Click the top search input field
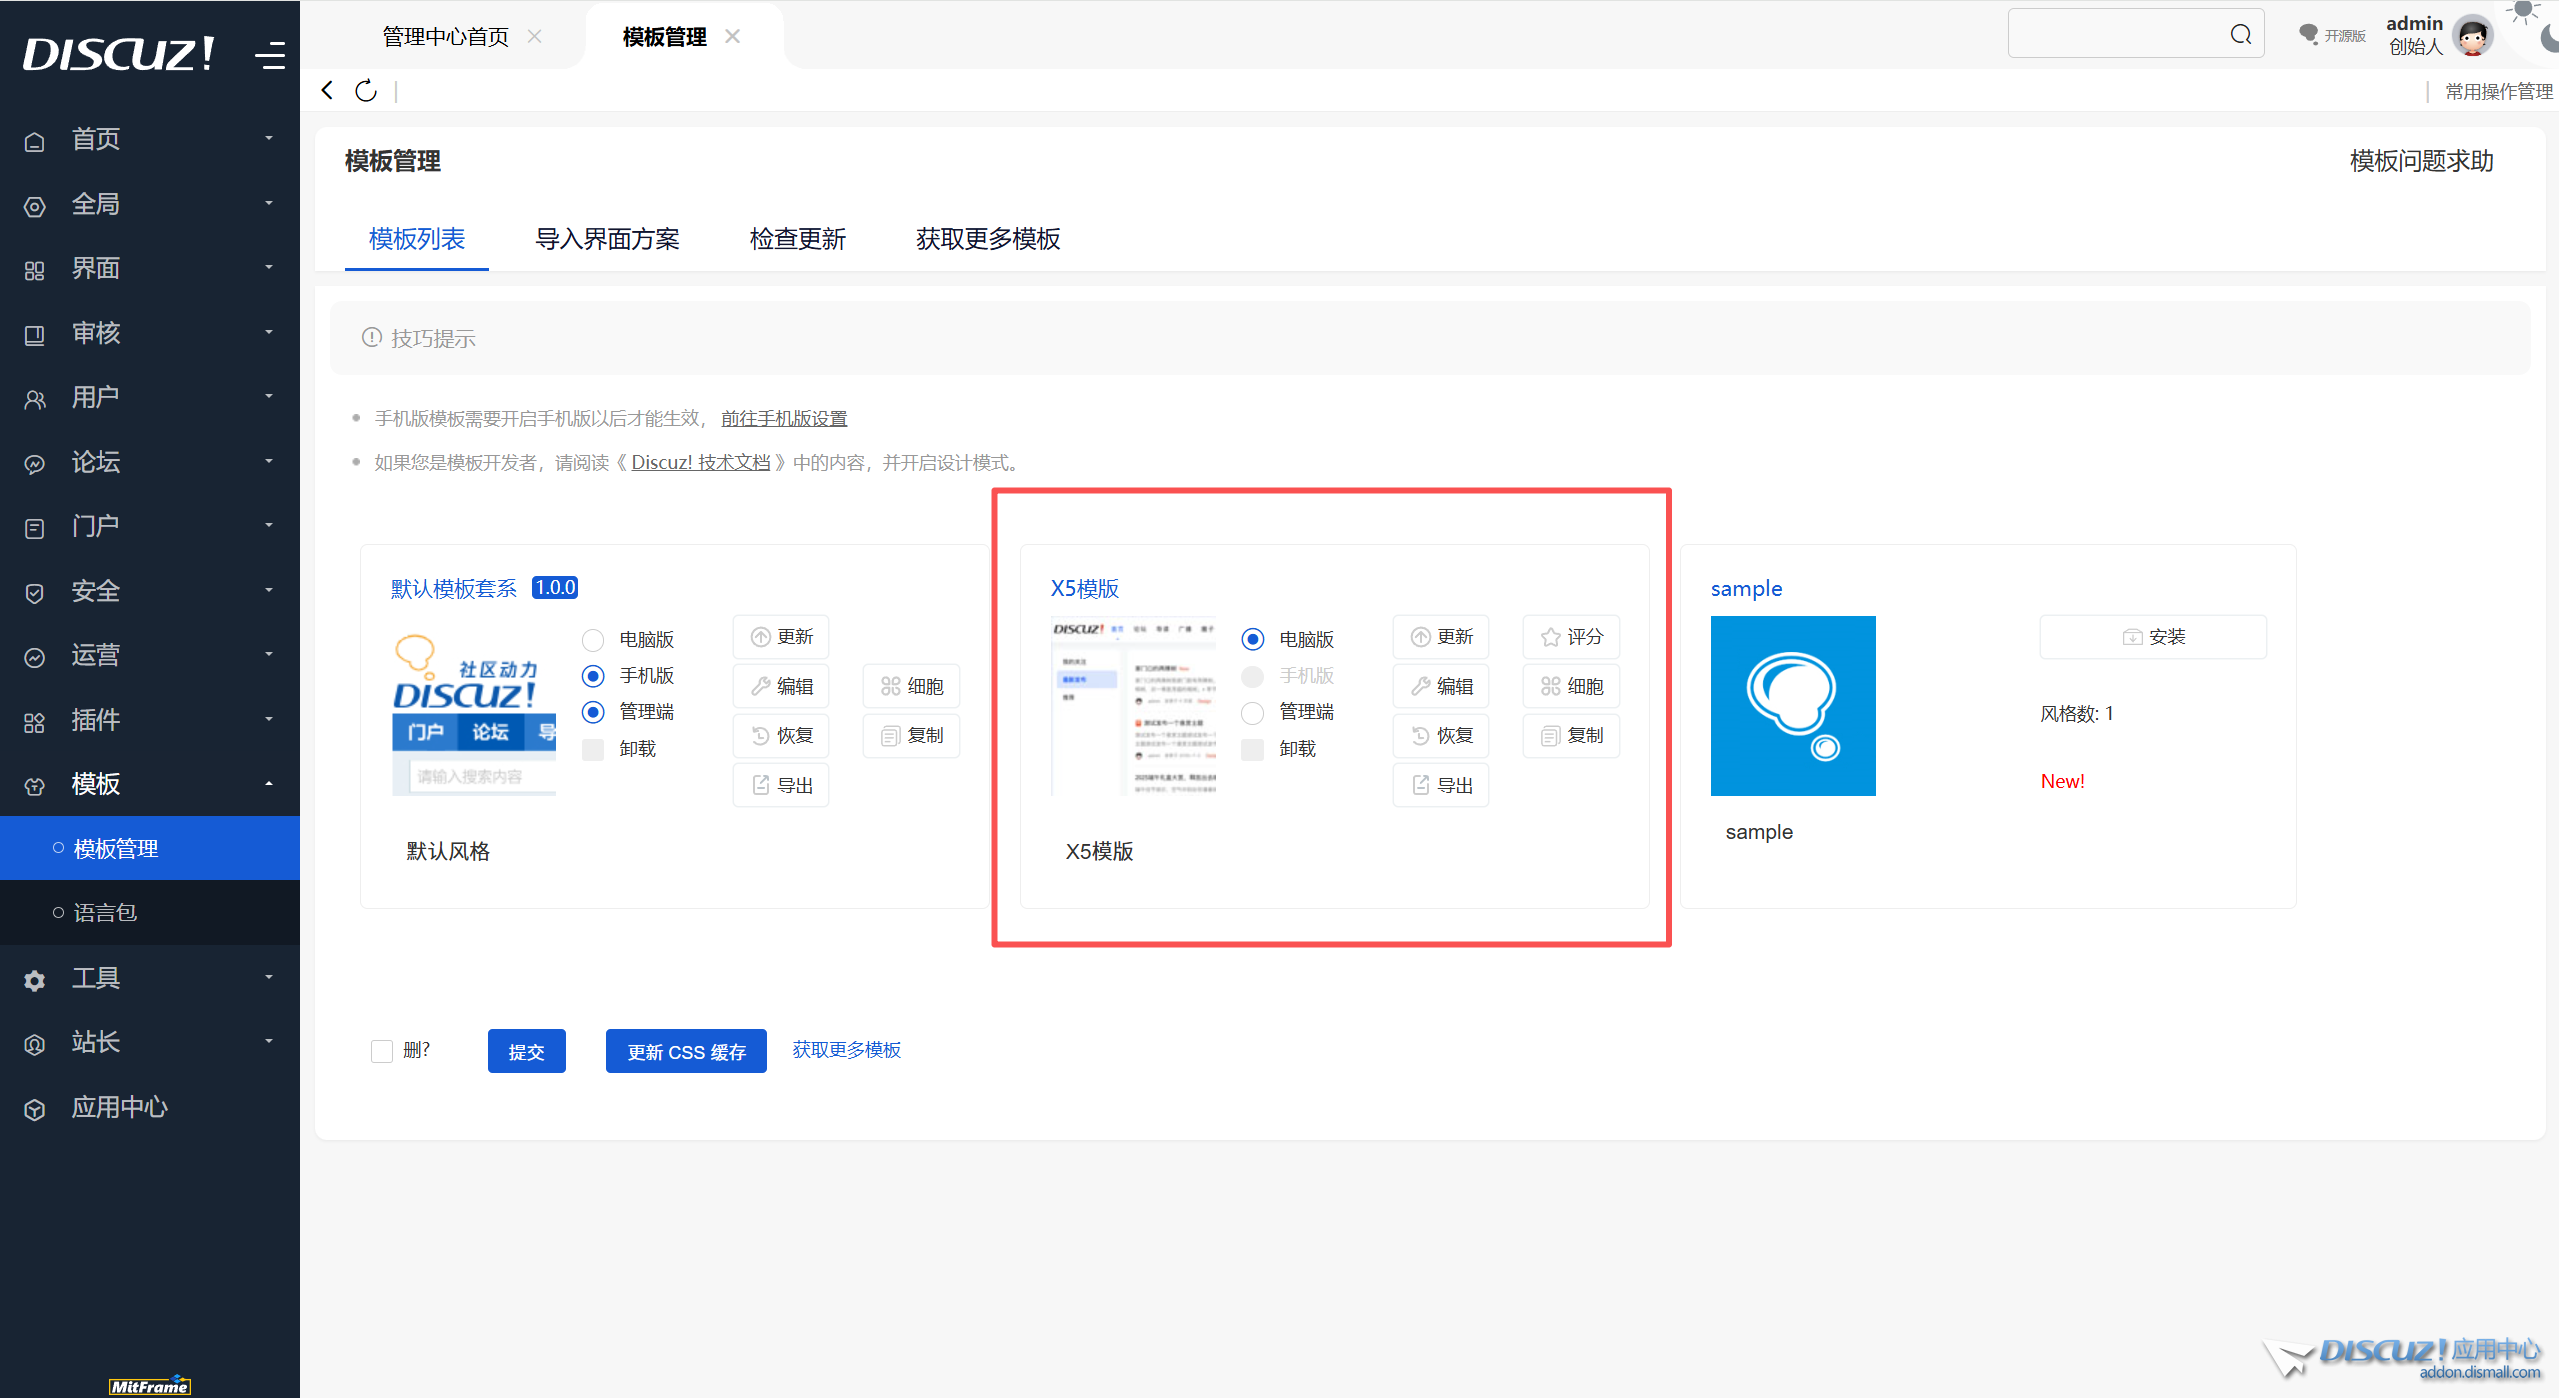2559x1398 pixels. click(x=2115, y=35)
